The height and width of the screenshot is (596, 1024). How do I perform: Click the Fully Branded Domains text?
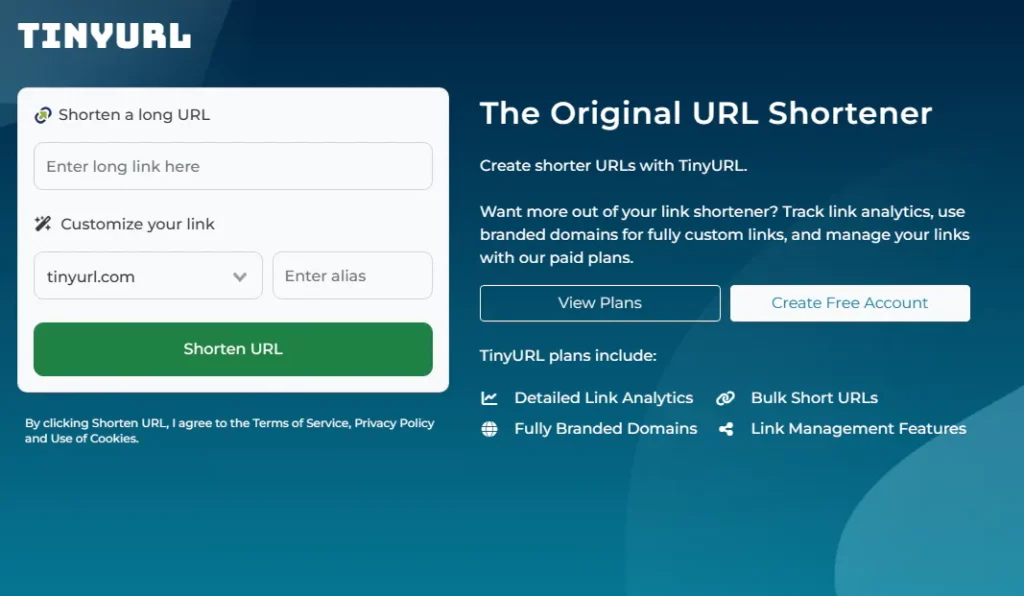605,429
